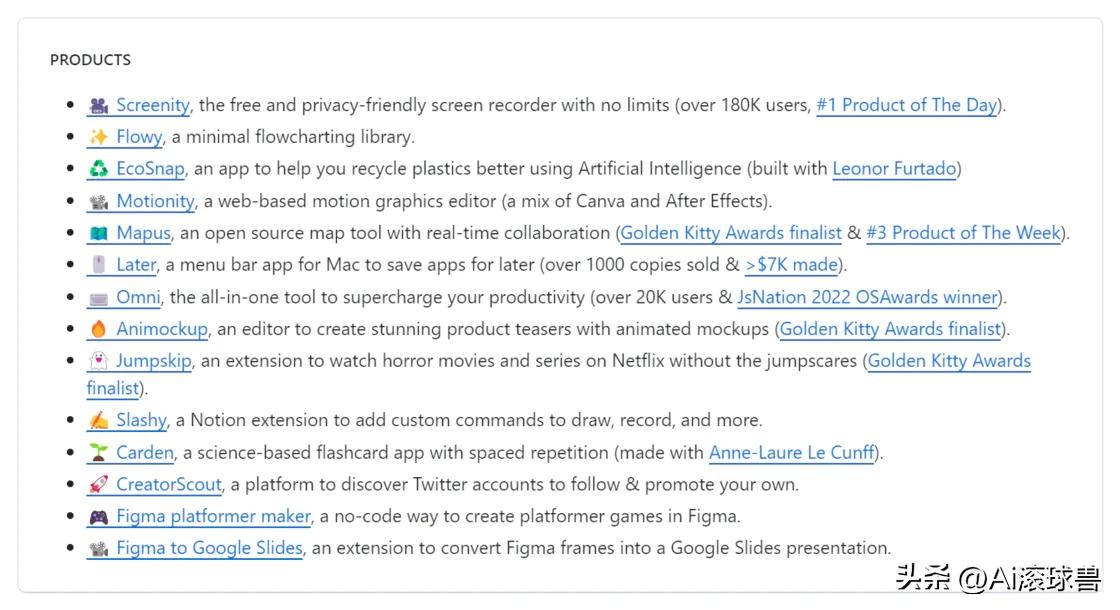Click the seedling emoji beside Carden

coord(98,453)
